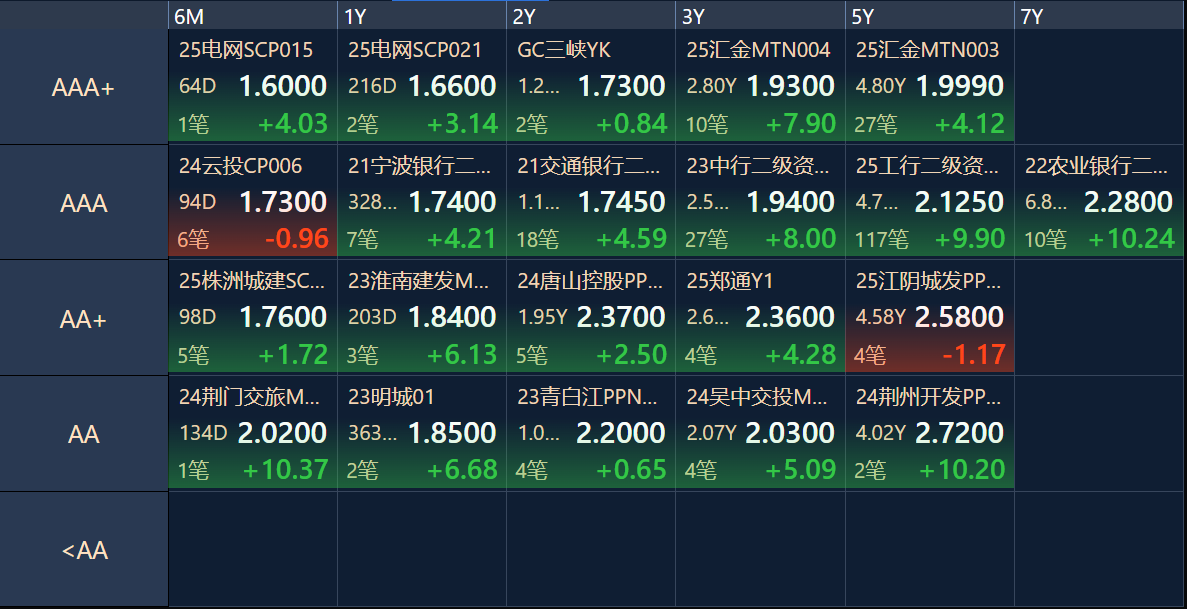The image size is (1187, 609).
Task: Click the yield value 2.1250
Action: point(960,201)
